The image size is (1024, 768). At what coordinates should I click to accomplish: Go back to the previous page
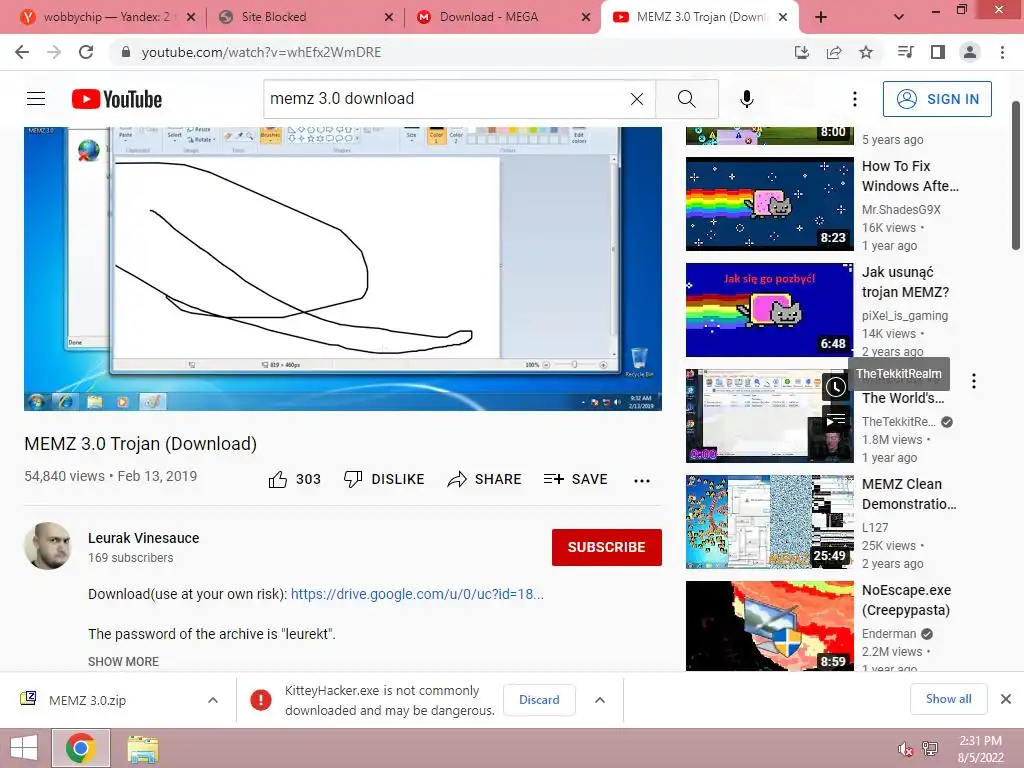point(22,52)
